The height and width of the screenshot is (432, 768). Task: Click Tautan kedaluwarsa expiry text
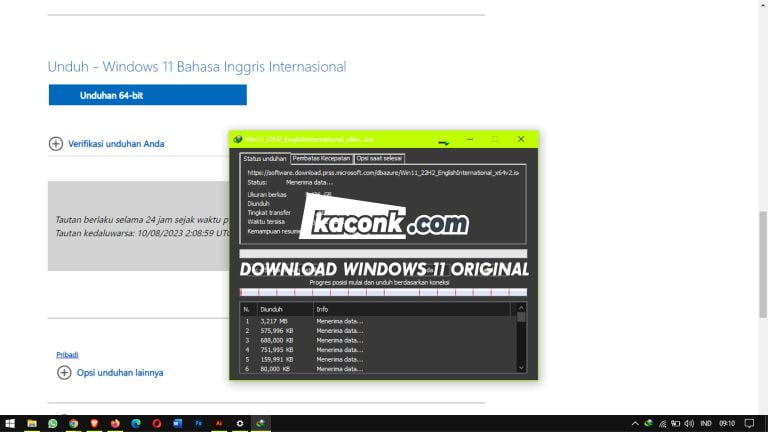click(142, 234)
